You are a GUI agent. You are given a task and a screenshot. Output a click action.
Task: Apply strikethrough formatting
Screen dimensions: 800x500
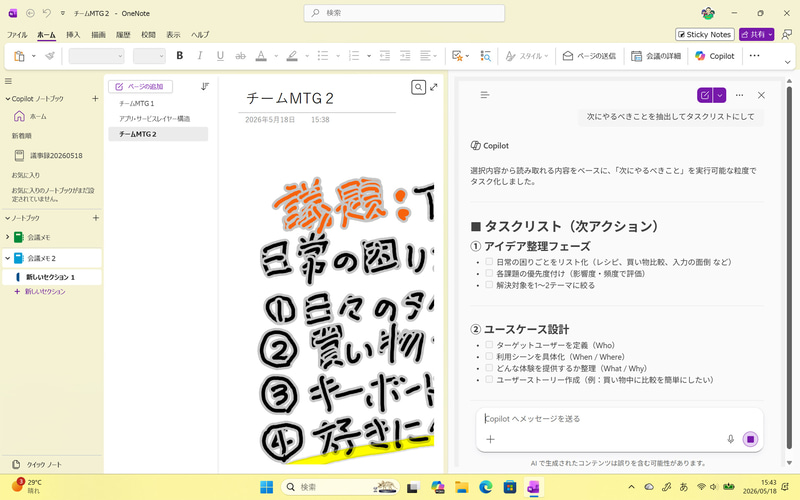coord(240,56)
